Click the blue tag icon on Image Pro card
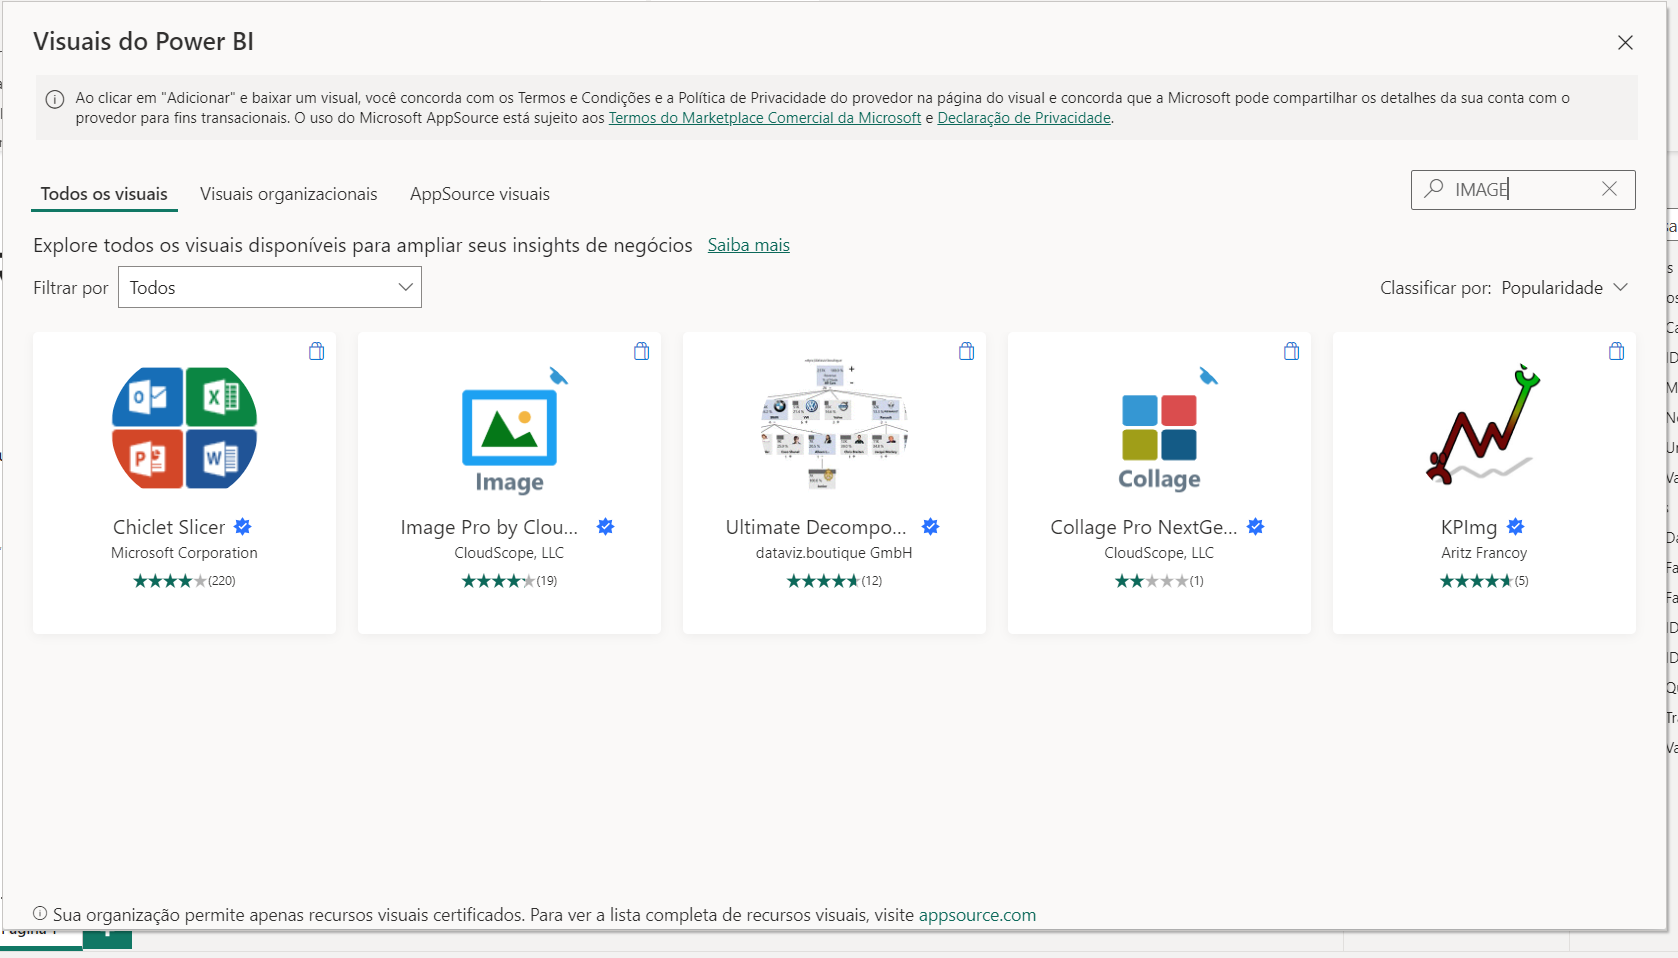 [x=559, y=376]
